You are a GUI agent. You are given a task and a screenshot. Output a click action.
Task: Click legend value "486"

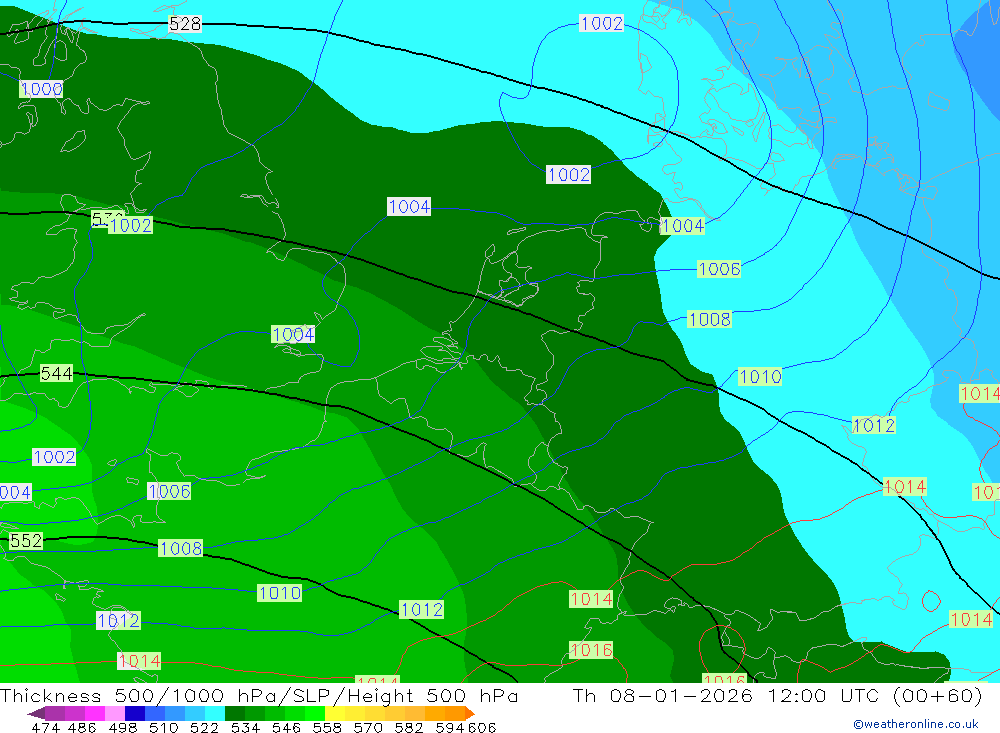(82, 728)
